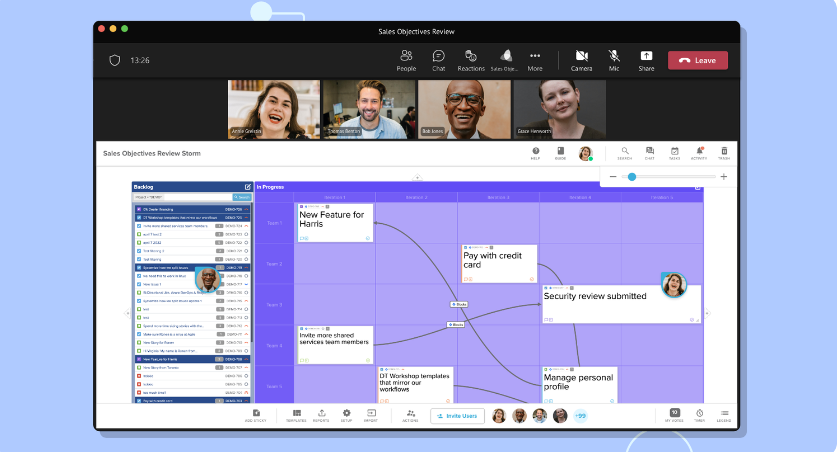Collapse the board using left edge arrow
The width and height of the screenshot is (837, 452).
127,313
